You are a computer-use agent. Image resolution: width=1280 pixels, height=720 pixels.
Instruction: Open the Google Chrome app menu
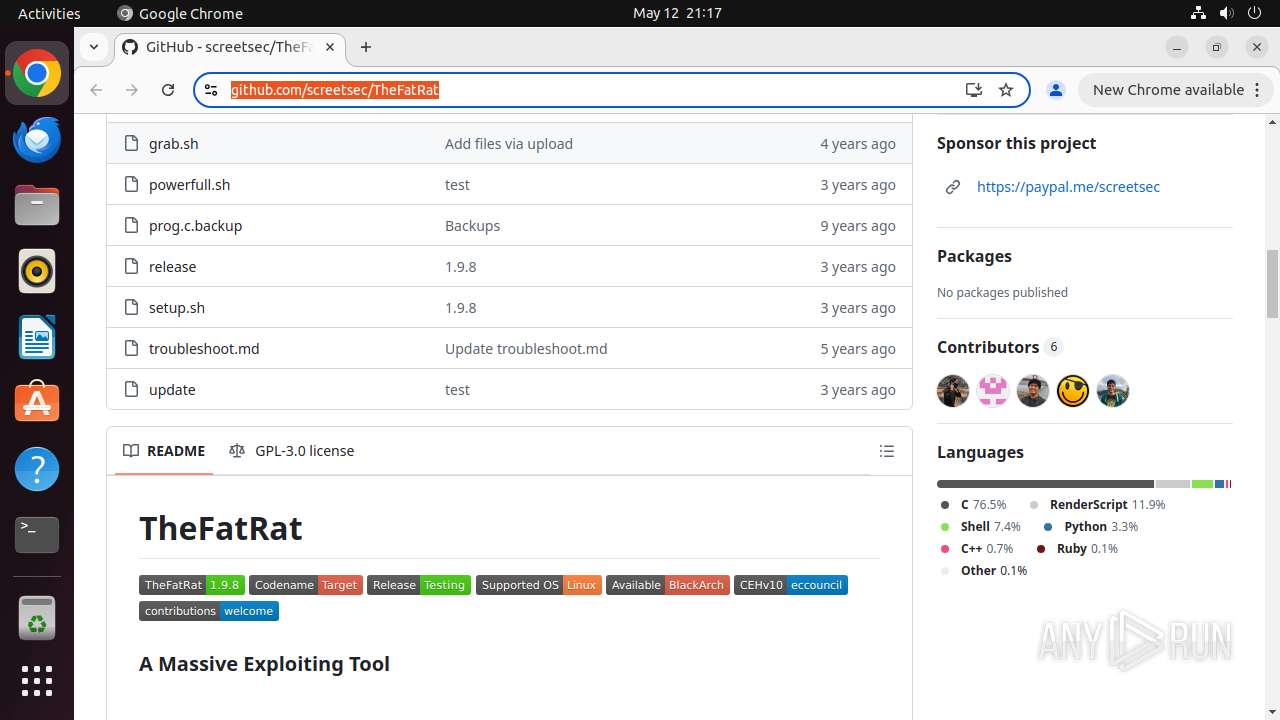click(x=180, y=13)
